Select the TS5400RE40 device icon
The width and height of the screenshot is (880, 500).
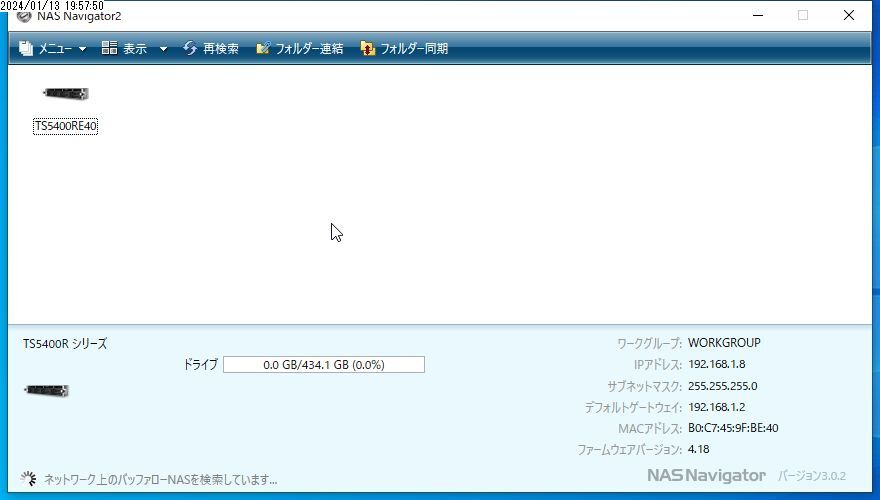click(66, 94)
